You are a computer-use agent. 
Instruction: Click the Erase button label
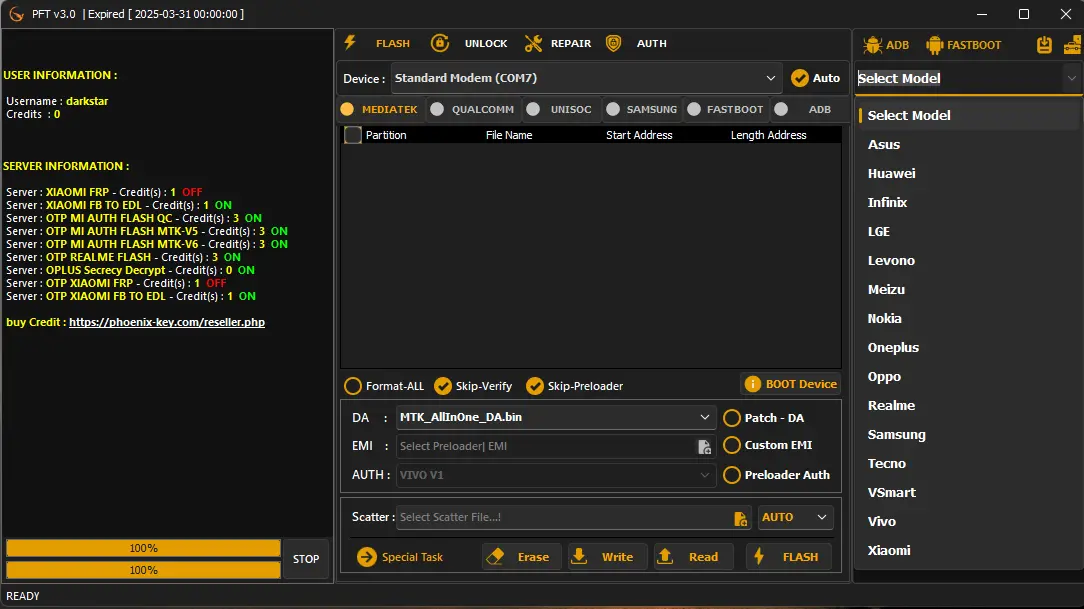point(533,556)
